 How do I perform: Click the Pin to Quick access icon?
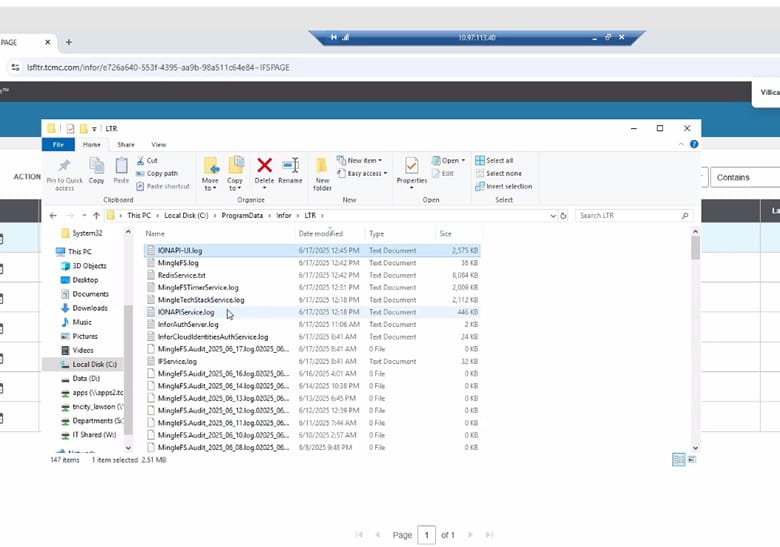click(x=64, y=166)
